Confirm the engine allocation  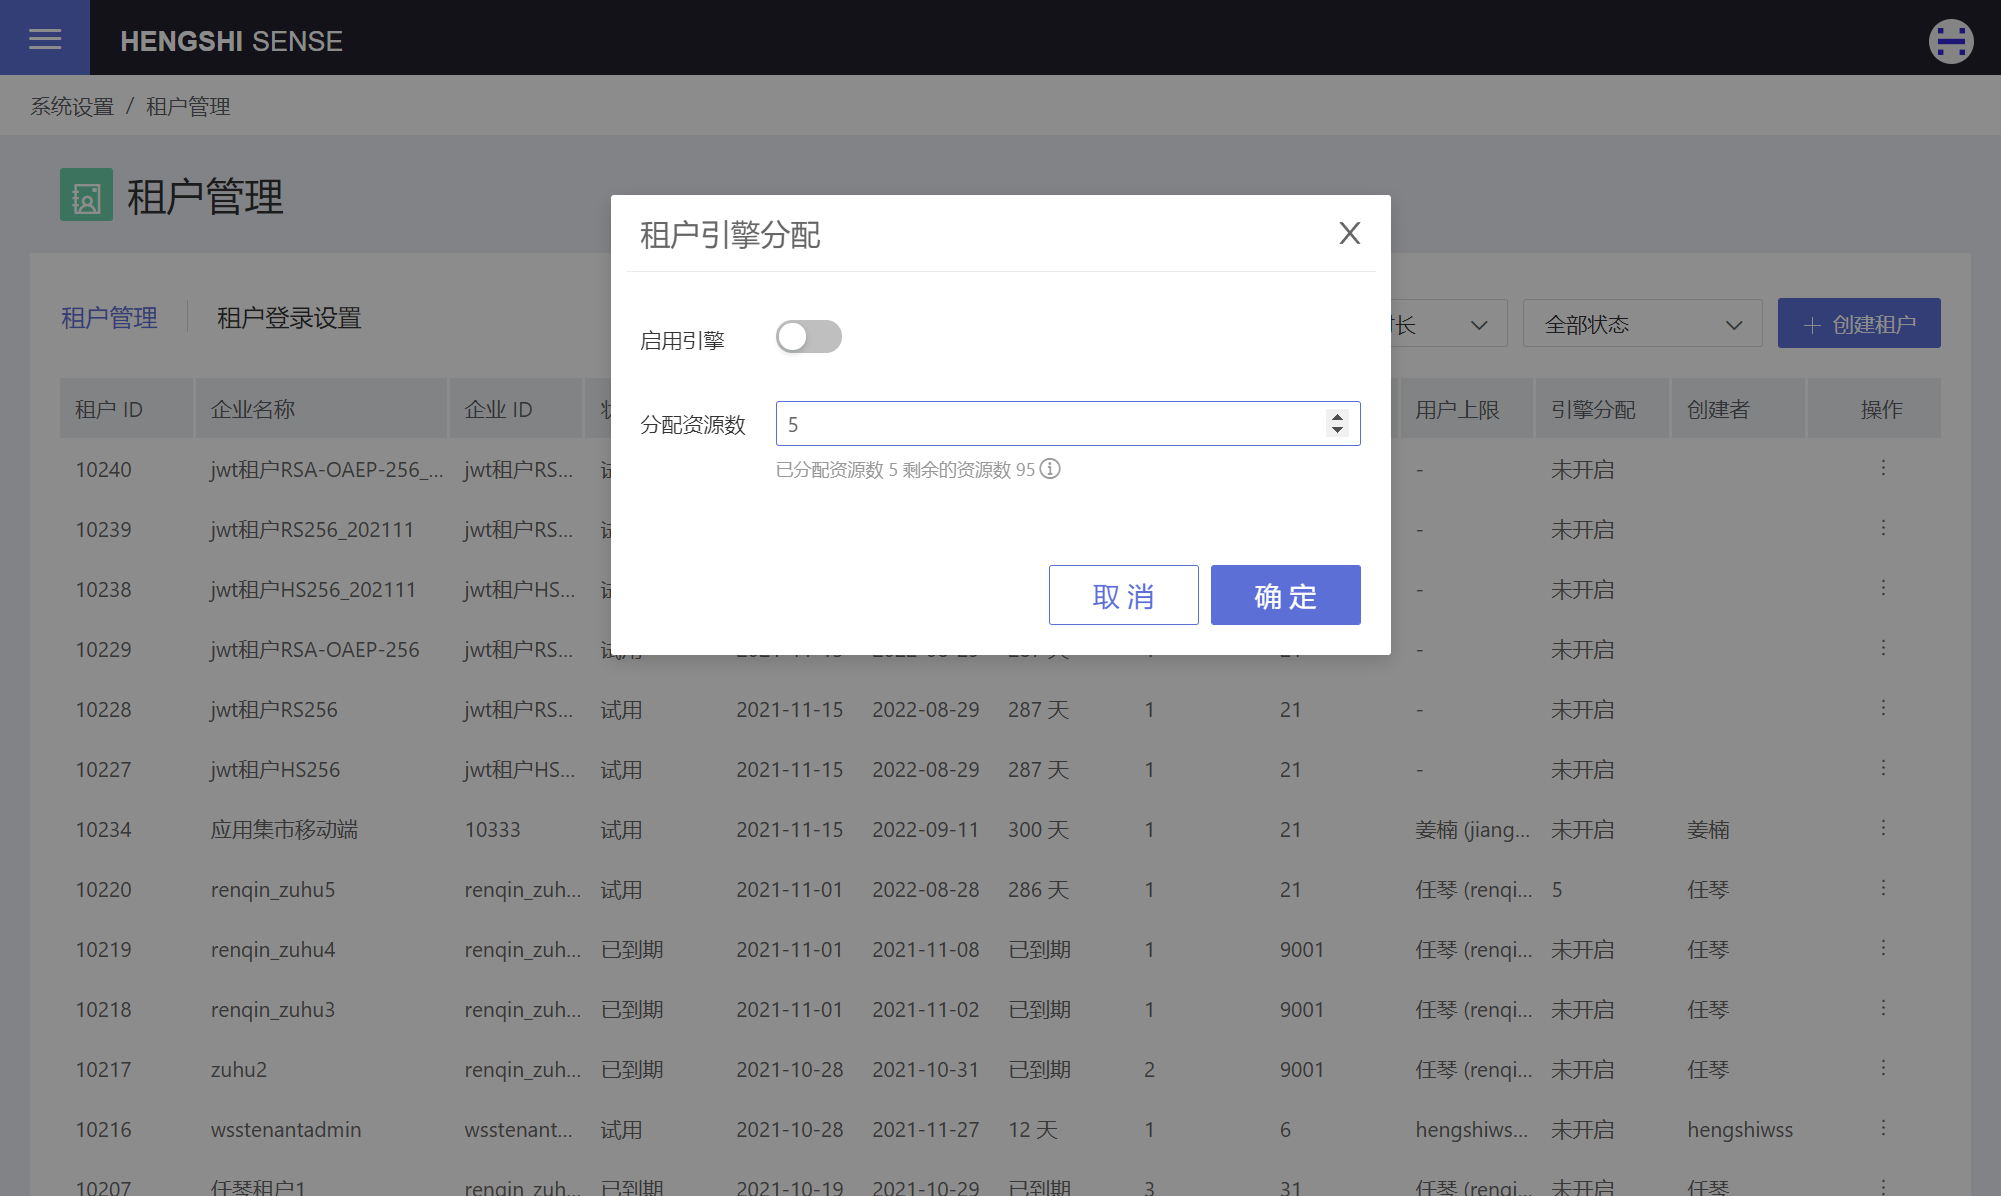coord(1286,595)
